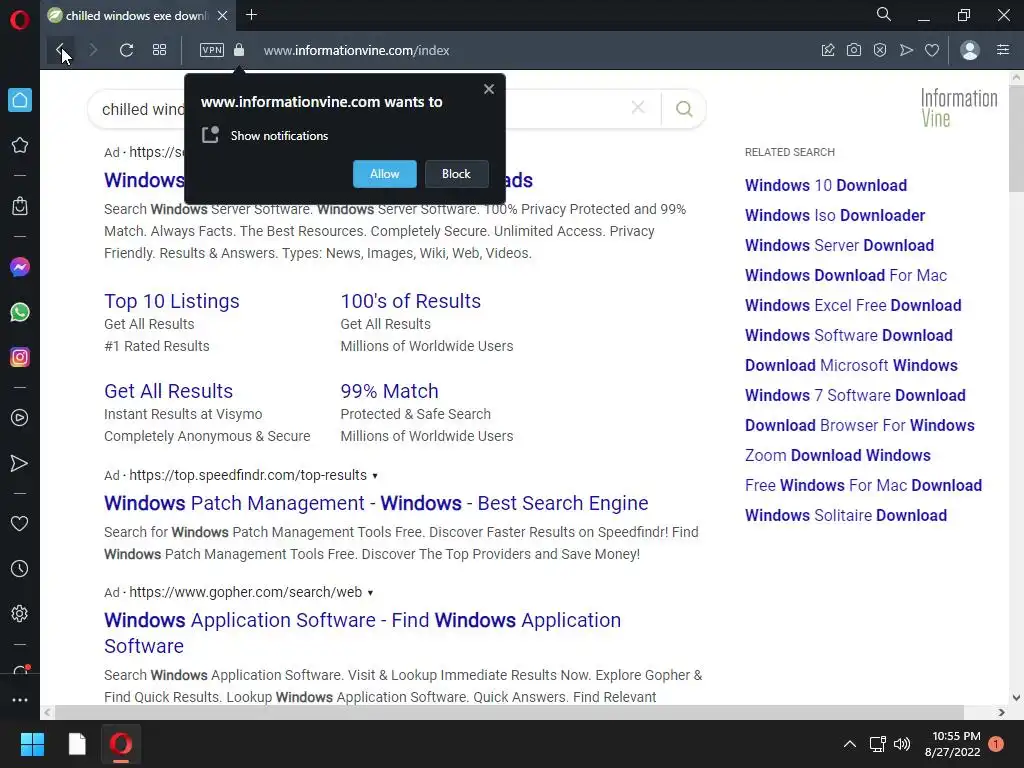Go back with the back arrow
This screenshot has height=768, width=1024.
pyautogui.click(x=60, y=50)
